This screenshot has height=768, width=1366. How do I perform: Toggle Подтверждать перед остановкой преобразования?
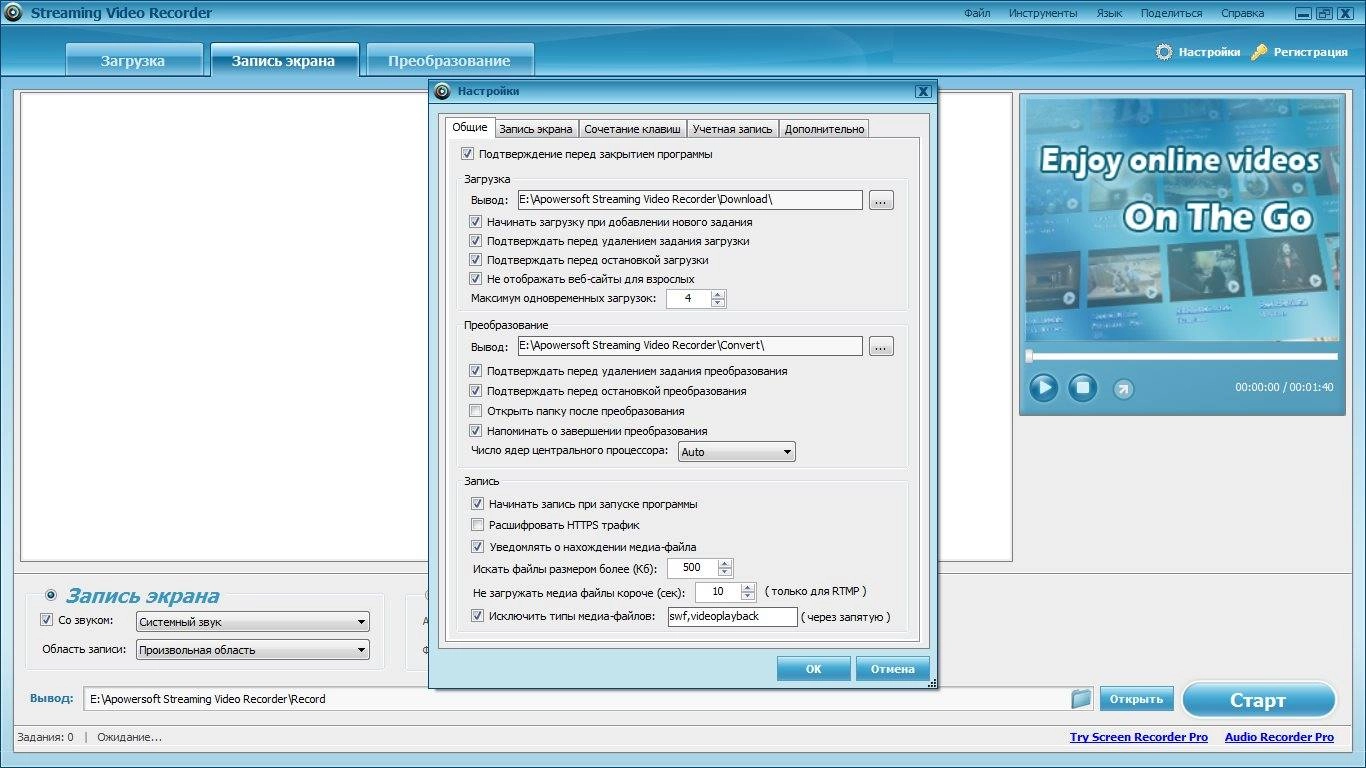tap(476, 391)
